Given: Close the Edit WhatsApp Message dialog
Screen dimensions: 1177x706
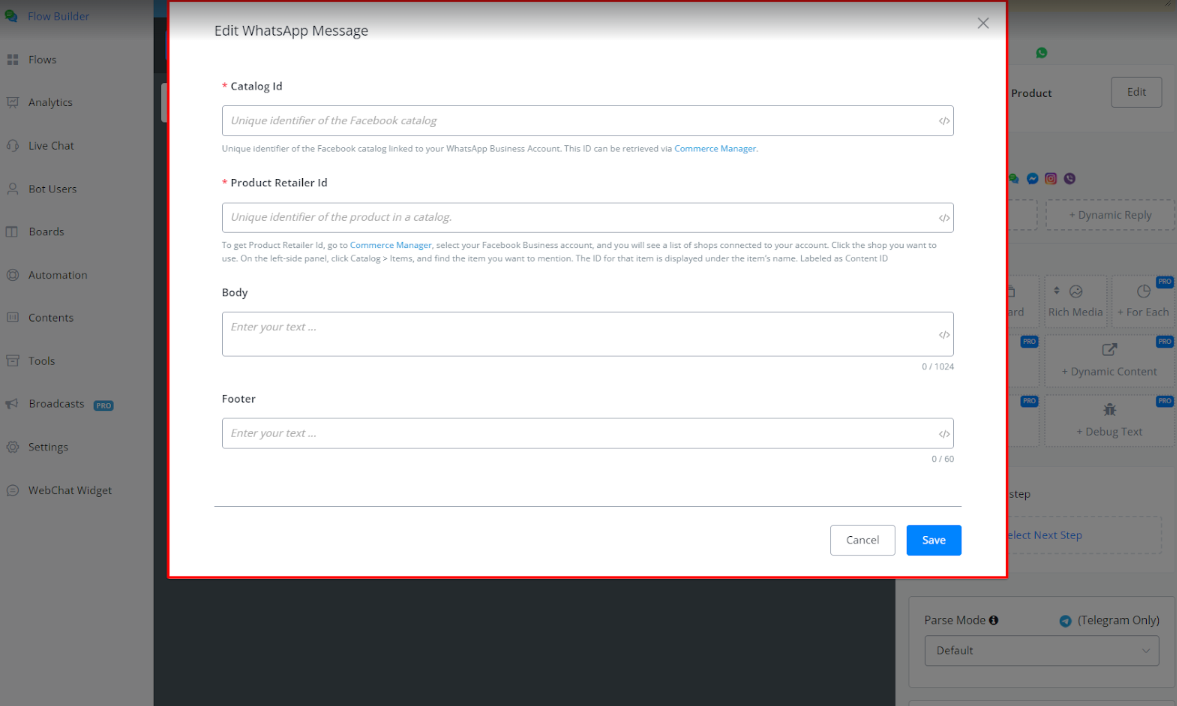Looking at the screenshot, I should pos(983,23).
